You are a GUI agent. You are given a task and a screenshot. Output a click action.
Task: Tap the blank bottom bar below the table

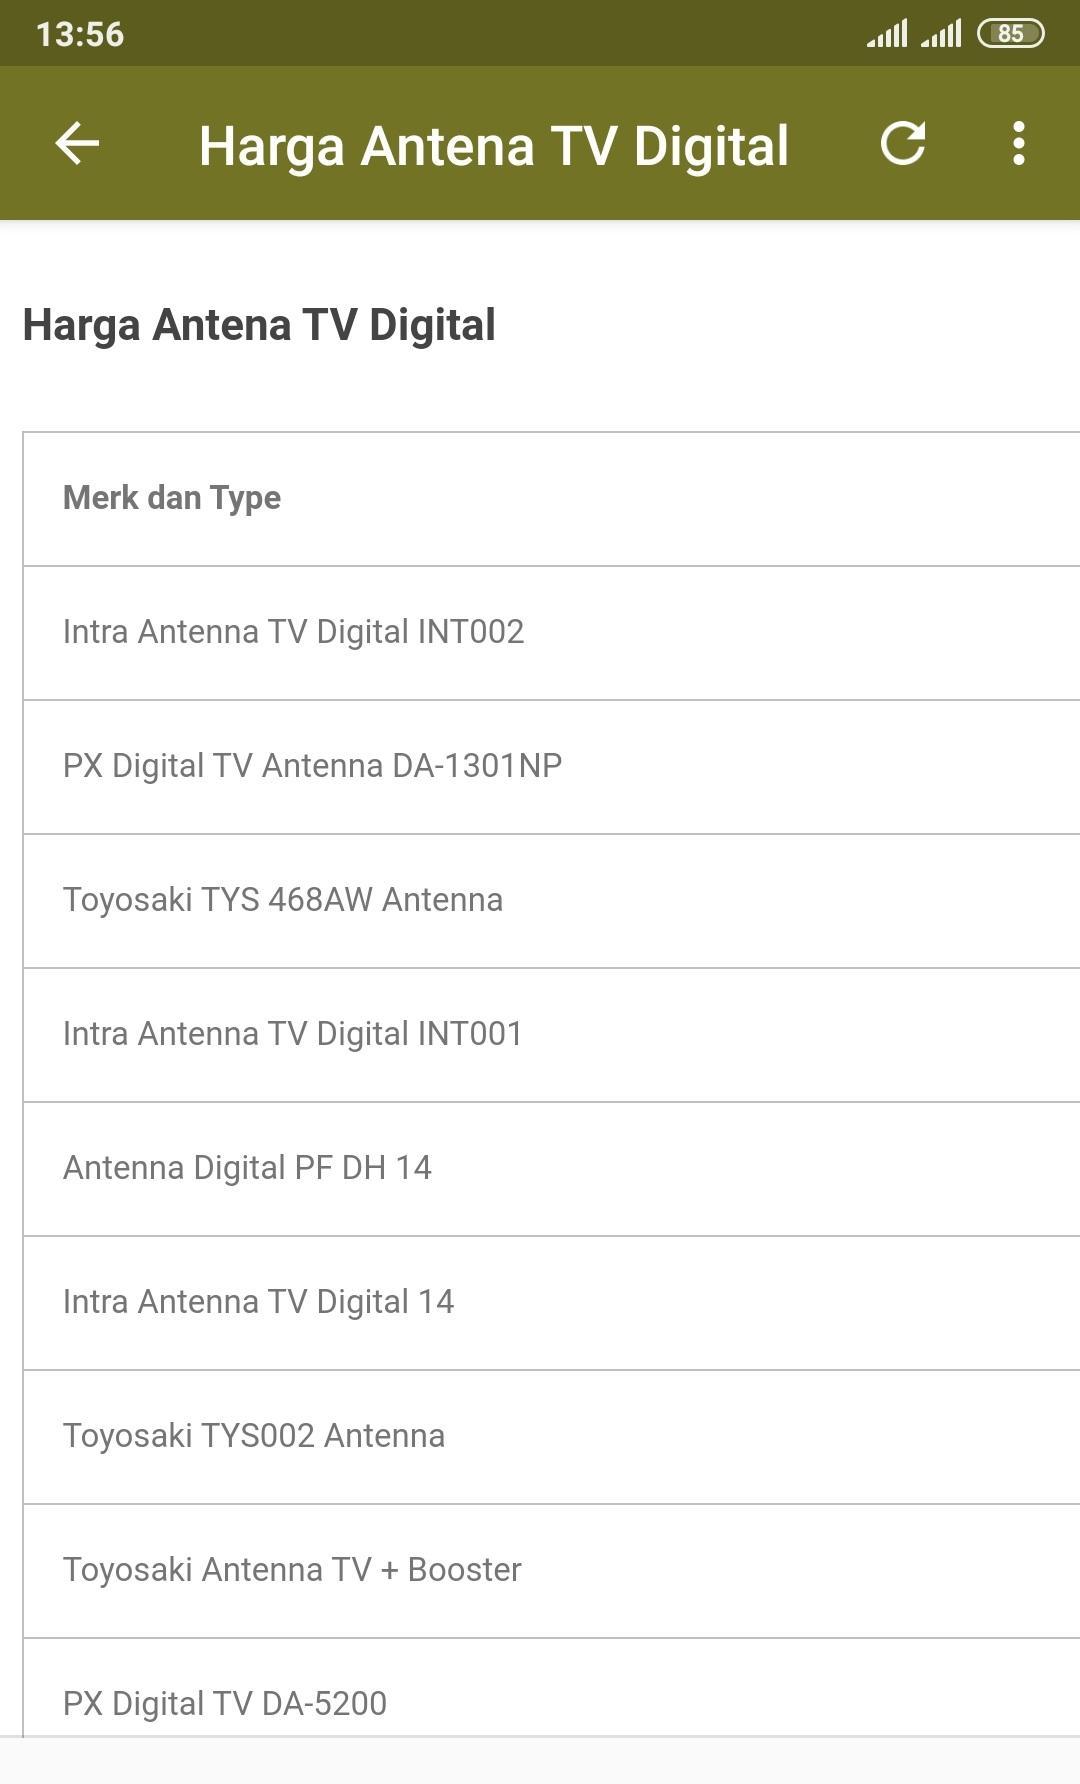pyautogui.click(x=540, y=1761)
